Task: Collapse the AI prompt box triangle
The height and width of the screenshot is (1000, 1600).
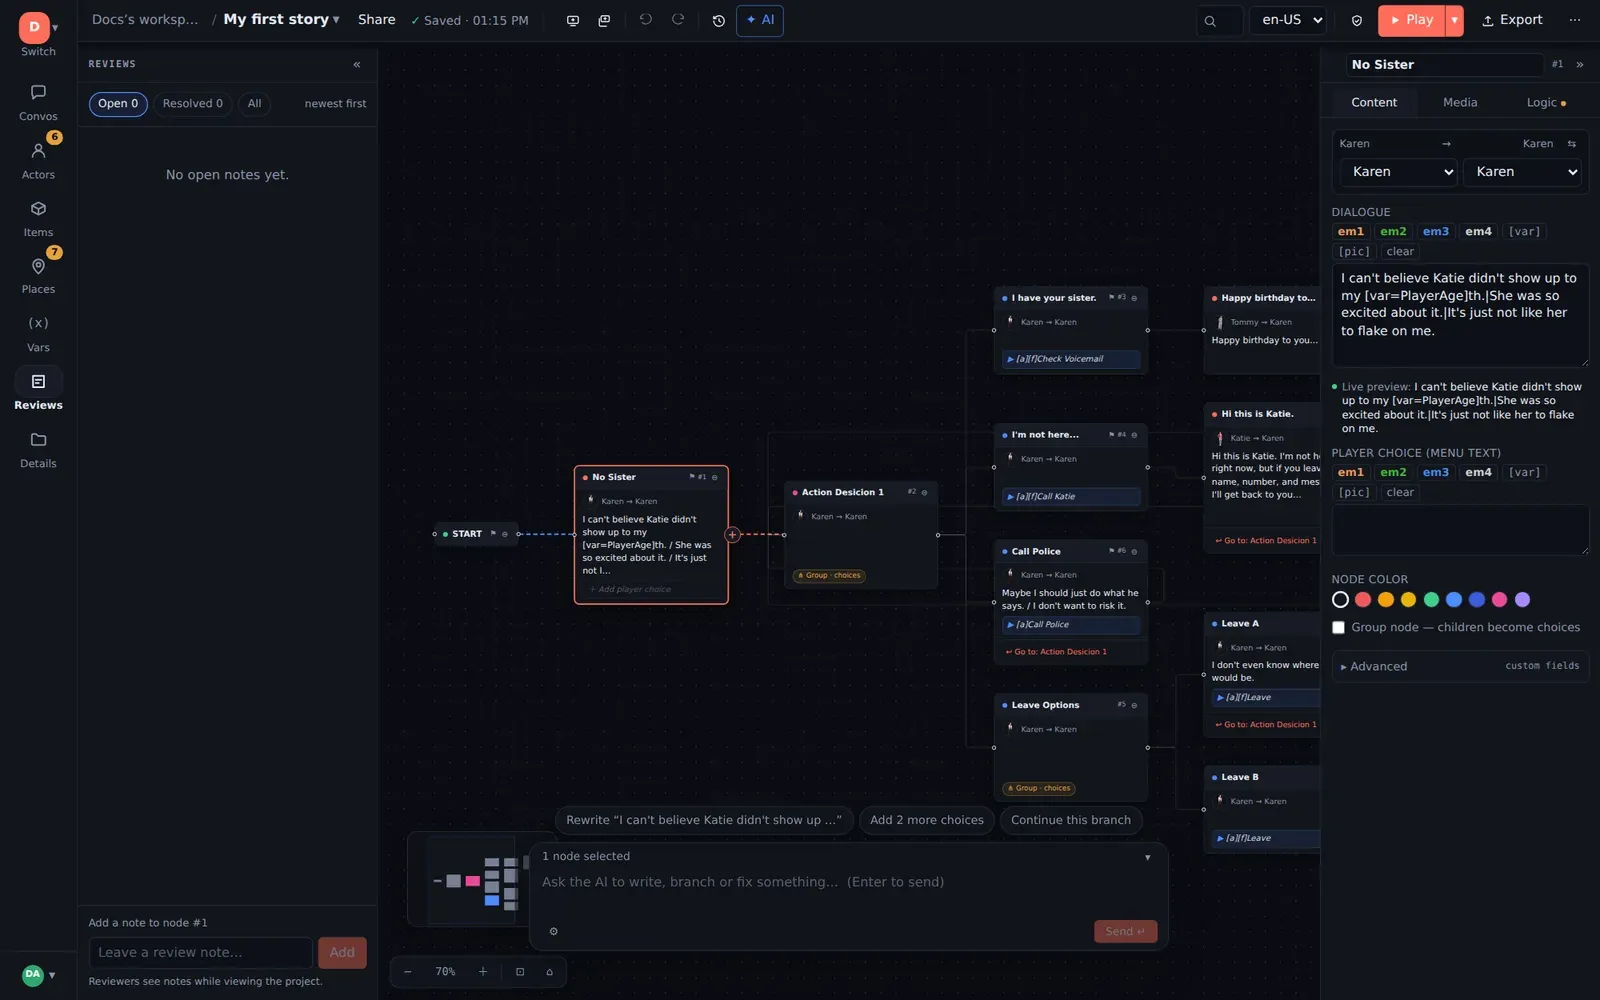Action: (x=1147, y=857)
